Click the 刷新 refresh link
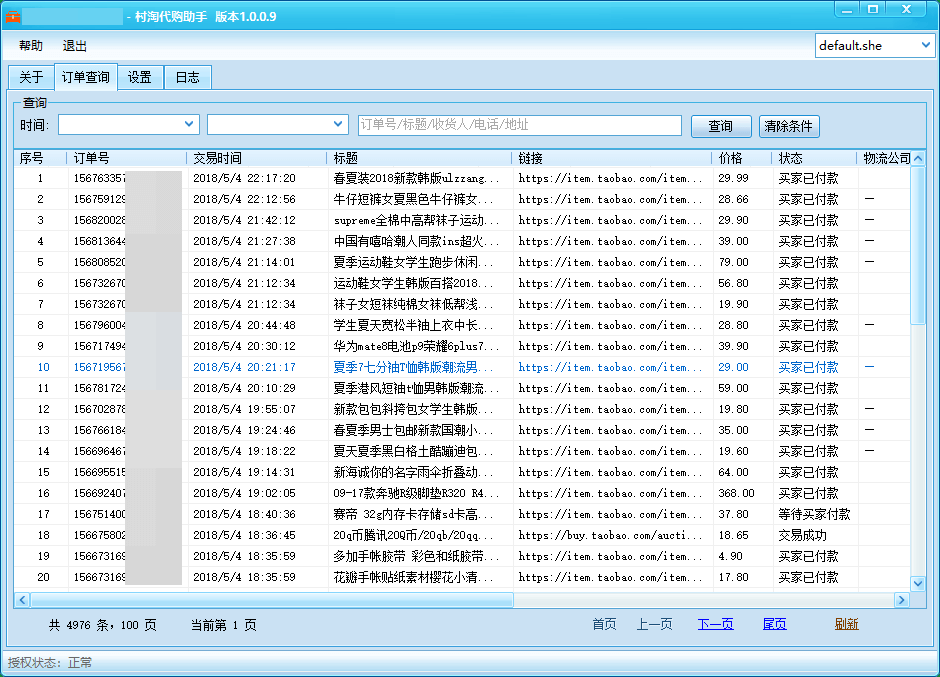The height and width of the screenshot is (677, 940). pyautogui.click(x=846, y=624)
